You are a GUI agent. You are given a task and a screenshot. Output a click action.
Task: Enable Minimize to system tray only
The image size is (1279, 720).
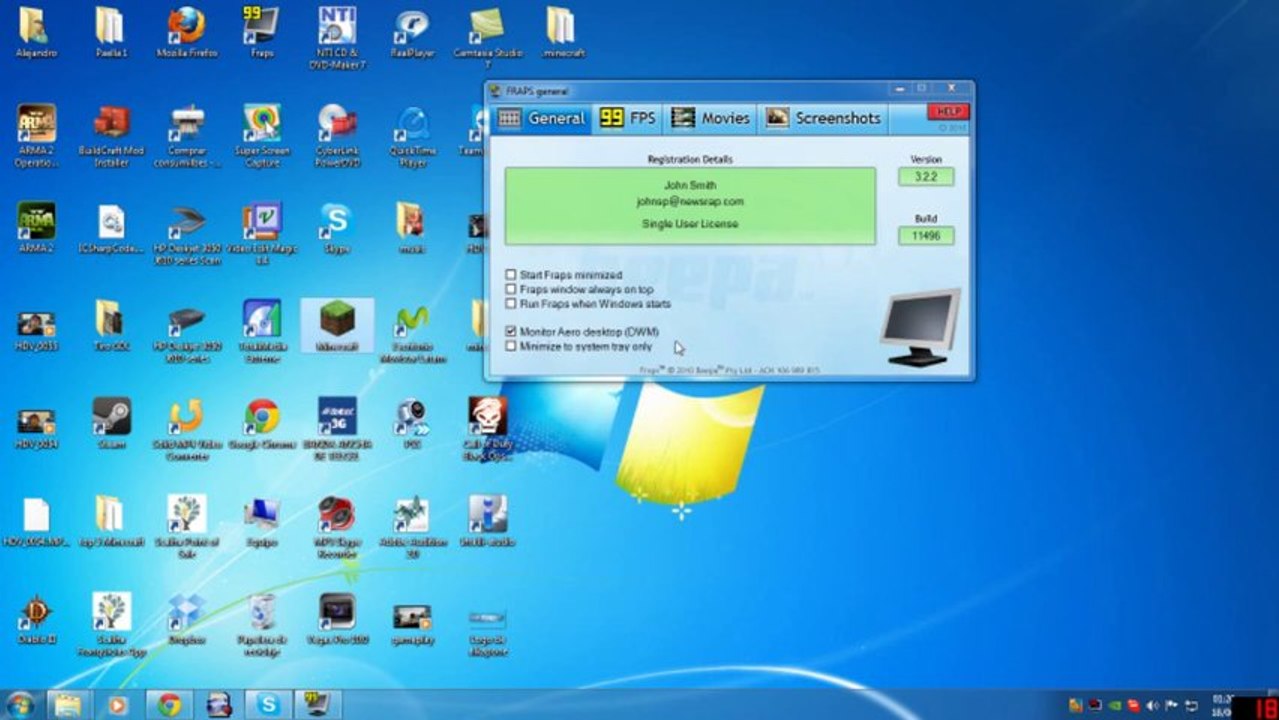coord(511,346)
